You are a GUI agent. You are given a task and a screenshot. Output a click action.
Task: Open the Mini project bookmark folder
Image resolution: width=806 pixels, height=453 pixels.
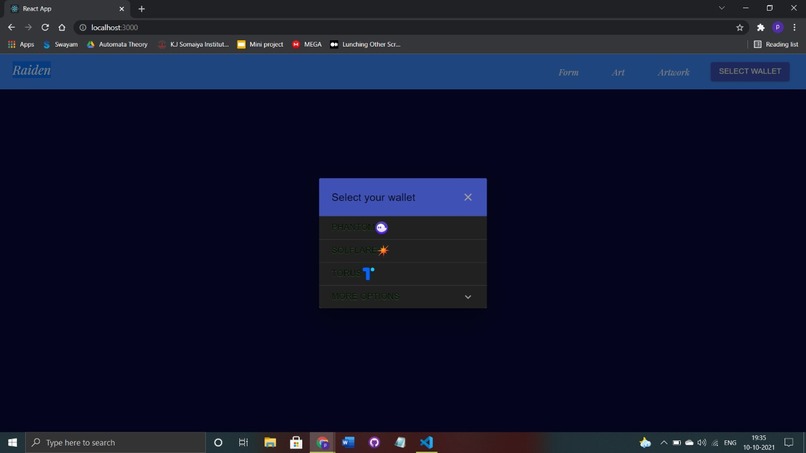[x=260, y=45]
